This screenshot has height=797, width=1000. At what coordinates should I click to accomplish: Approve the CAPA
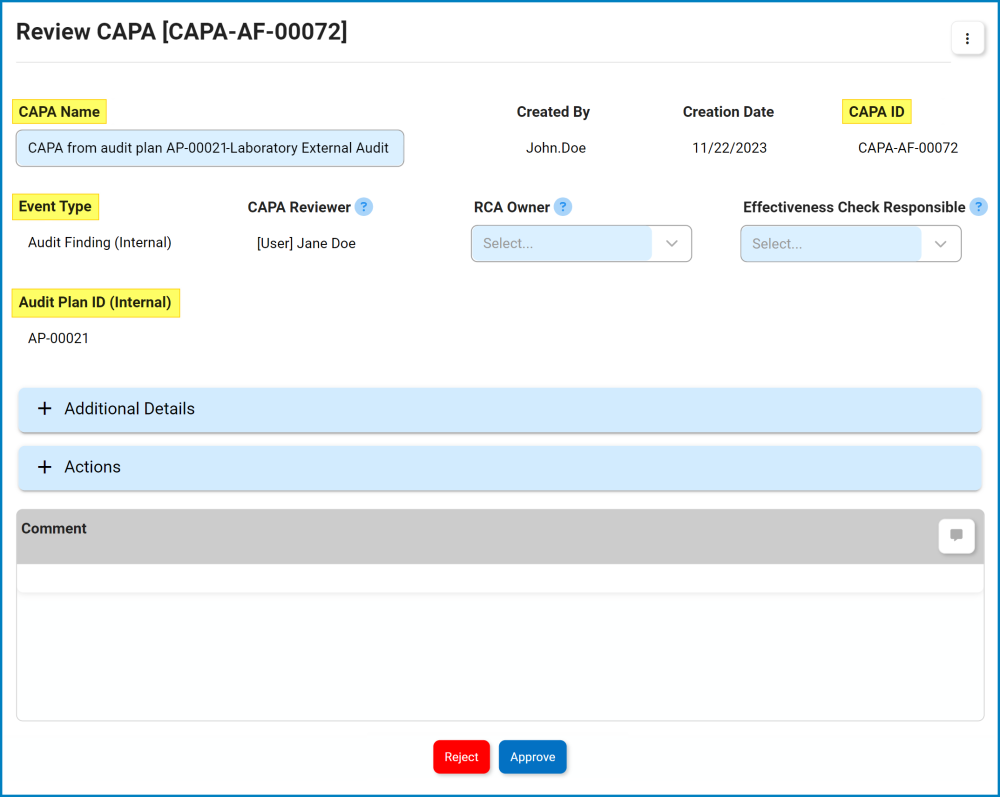coord(532,757)
